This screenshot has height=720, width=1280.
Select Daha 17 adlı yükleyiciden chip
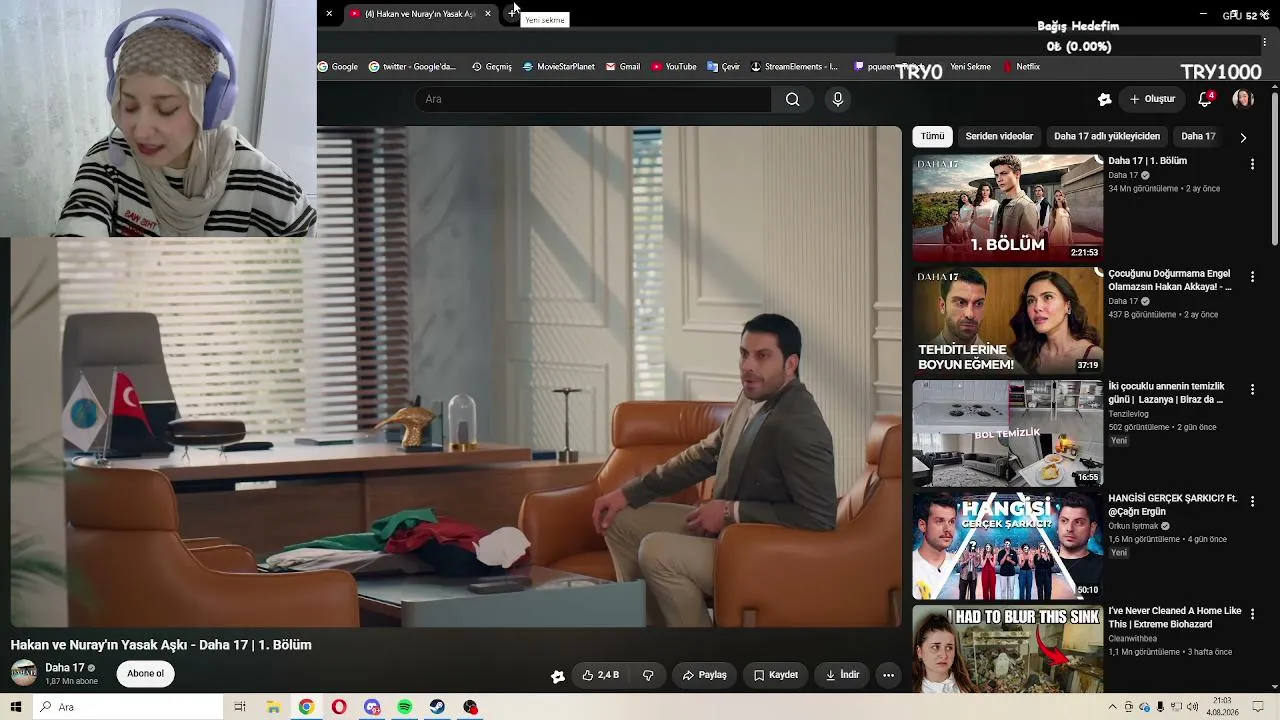click(1107, 136)
